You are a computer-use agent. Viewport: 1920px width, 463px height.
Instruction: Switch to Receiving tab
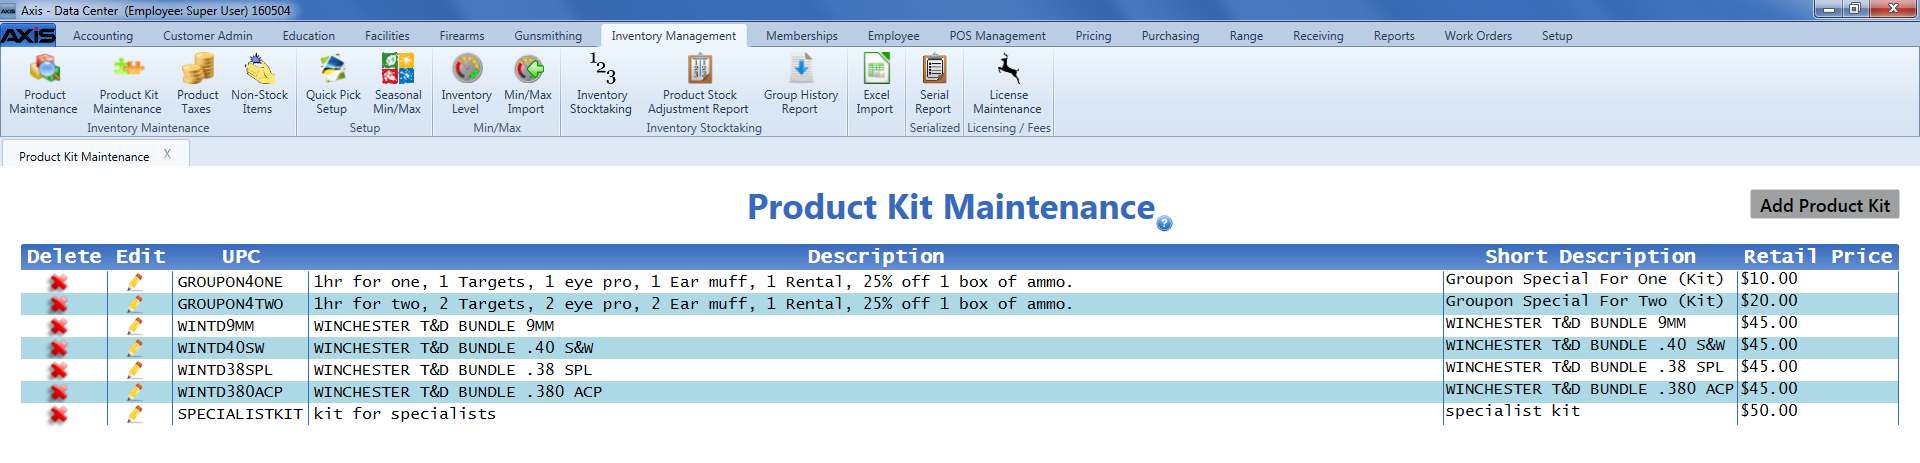coord(1319,36)
